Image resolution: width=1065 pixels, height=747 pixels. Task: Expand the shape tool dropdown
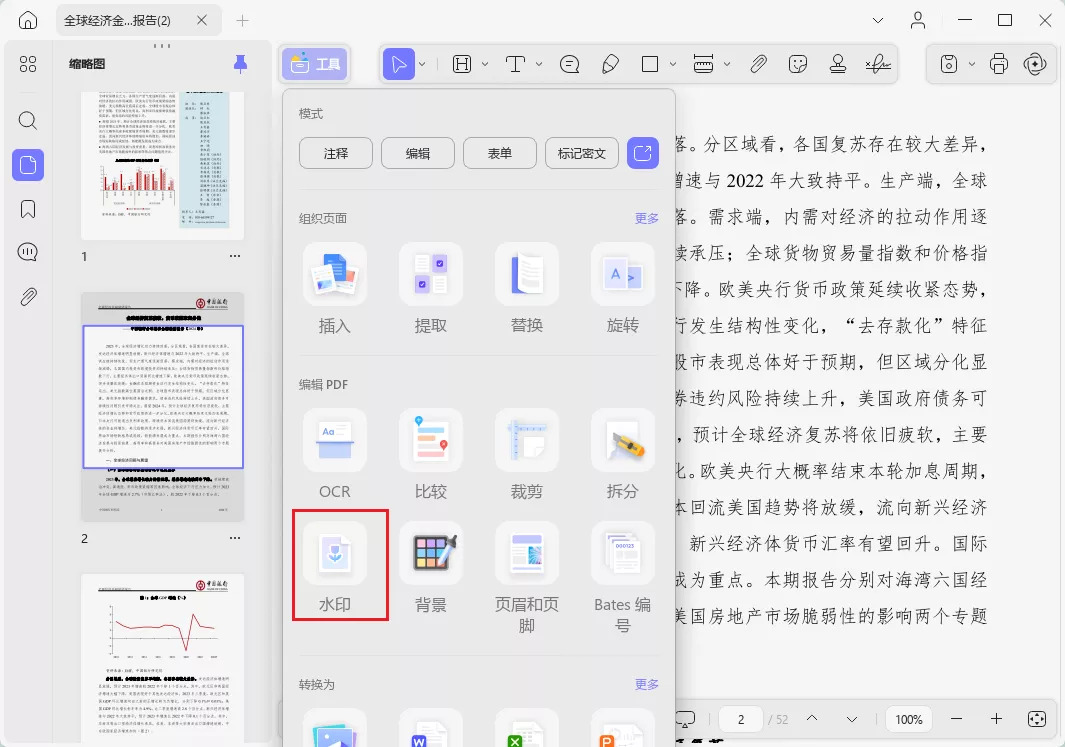click(x=672, y=63)
